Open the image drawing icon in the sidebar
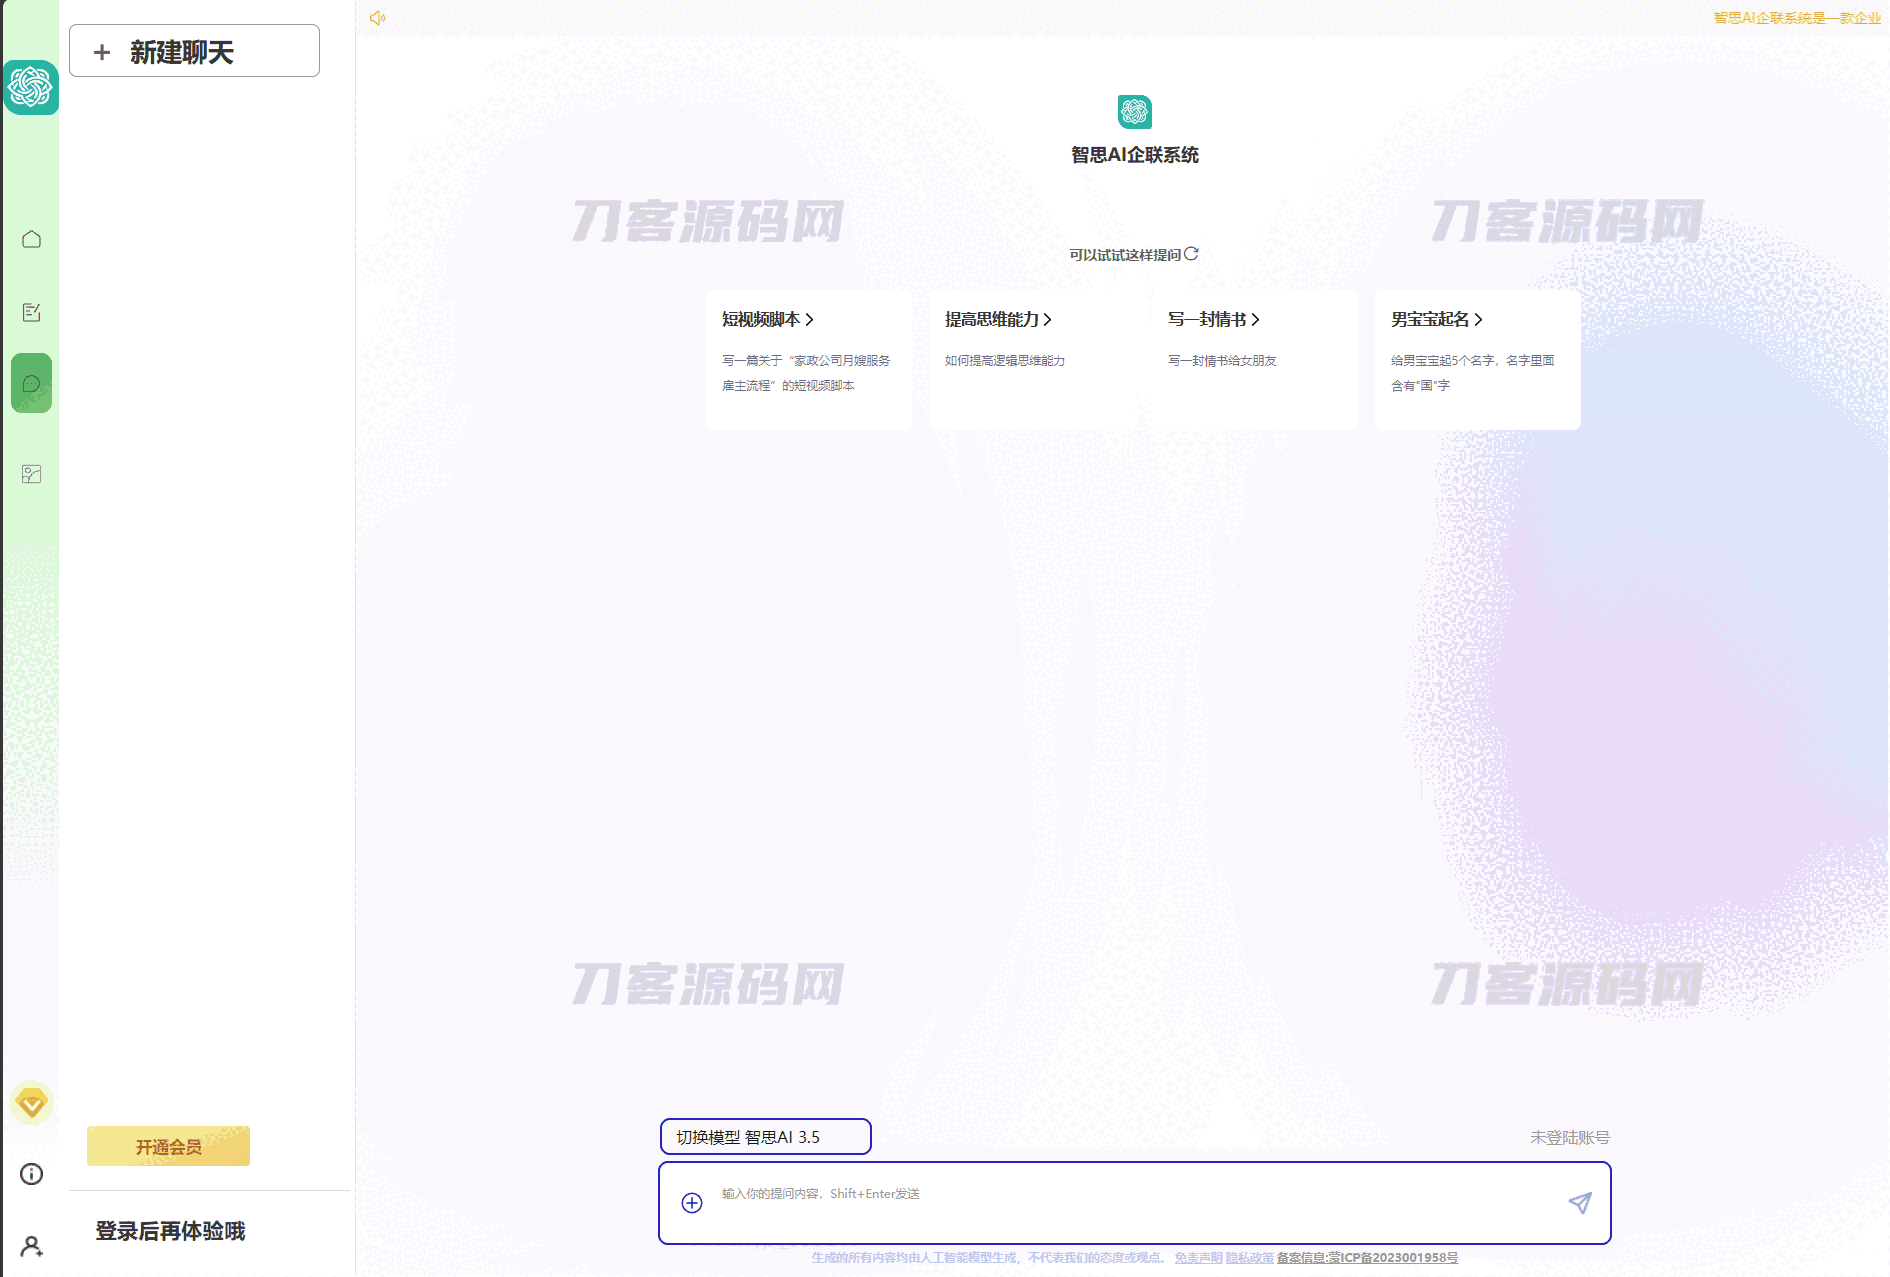Viewport: 1890px width, 1277px height. click(x=31, y=474)
